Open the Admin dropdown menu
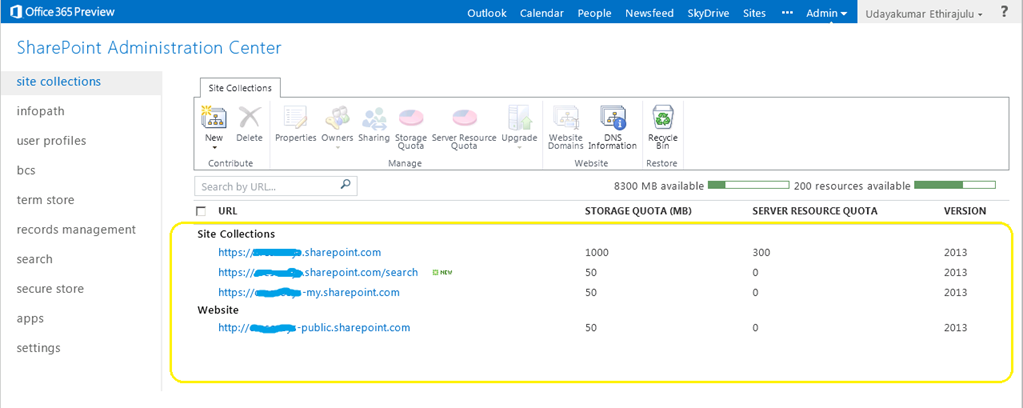This screenshot has height=408, width=1023. [827, 13]
